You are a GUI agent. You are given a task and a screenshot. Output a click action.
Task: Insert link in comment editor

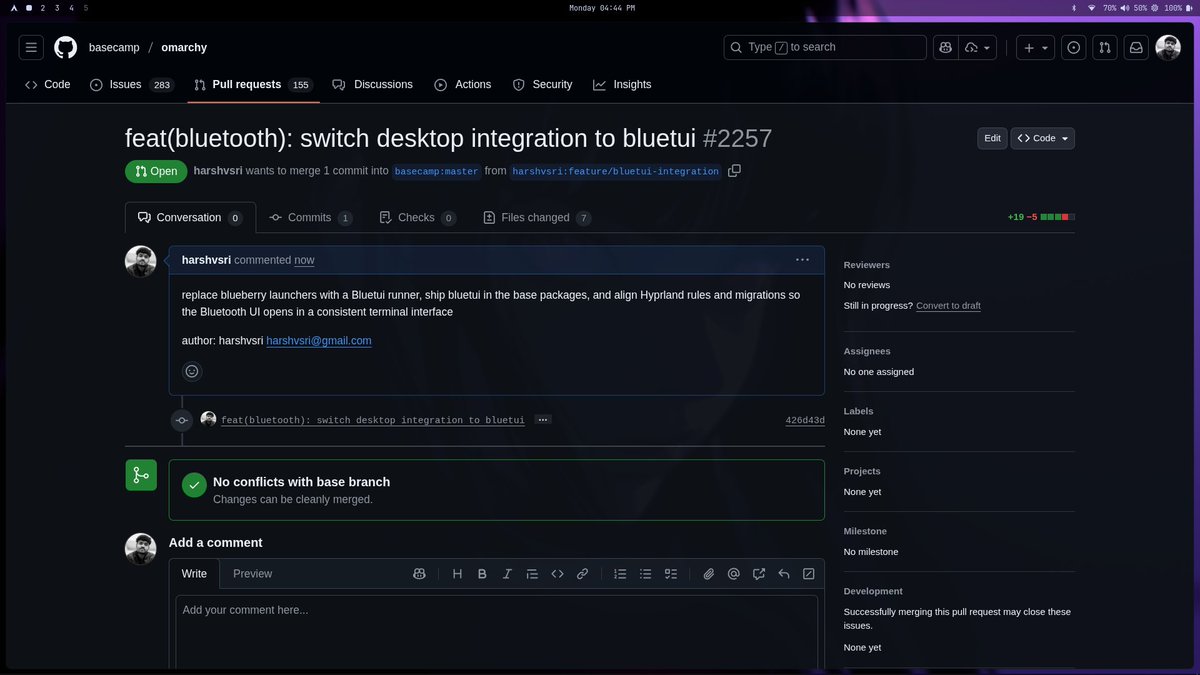coord(582,574)
